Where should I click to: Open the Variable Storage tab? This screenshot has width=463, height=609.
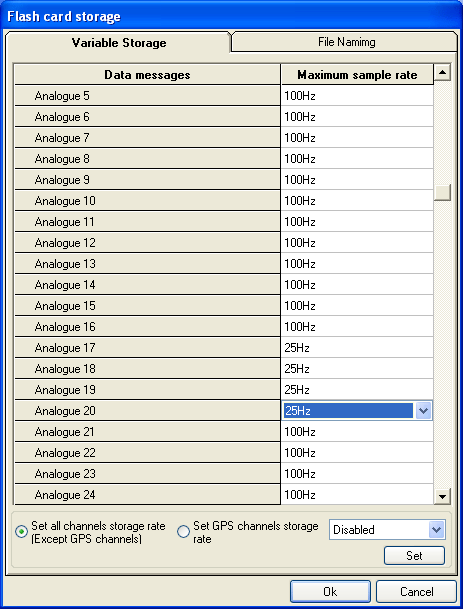pos(118,42)
